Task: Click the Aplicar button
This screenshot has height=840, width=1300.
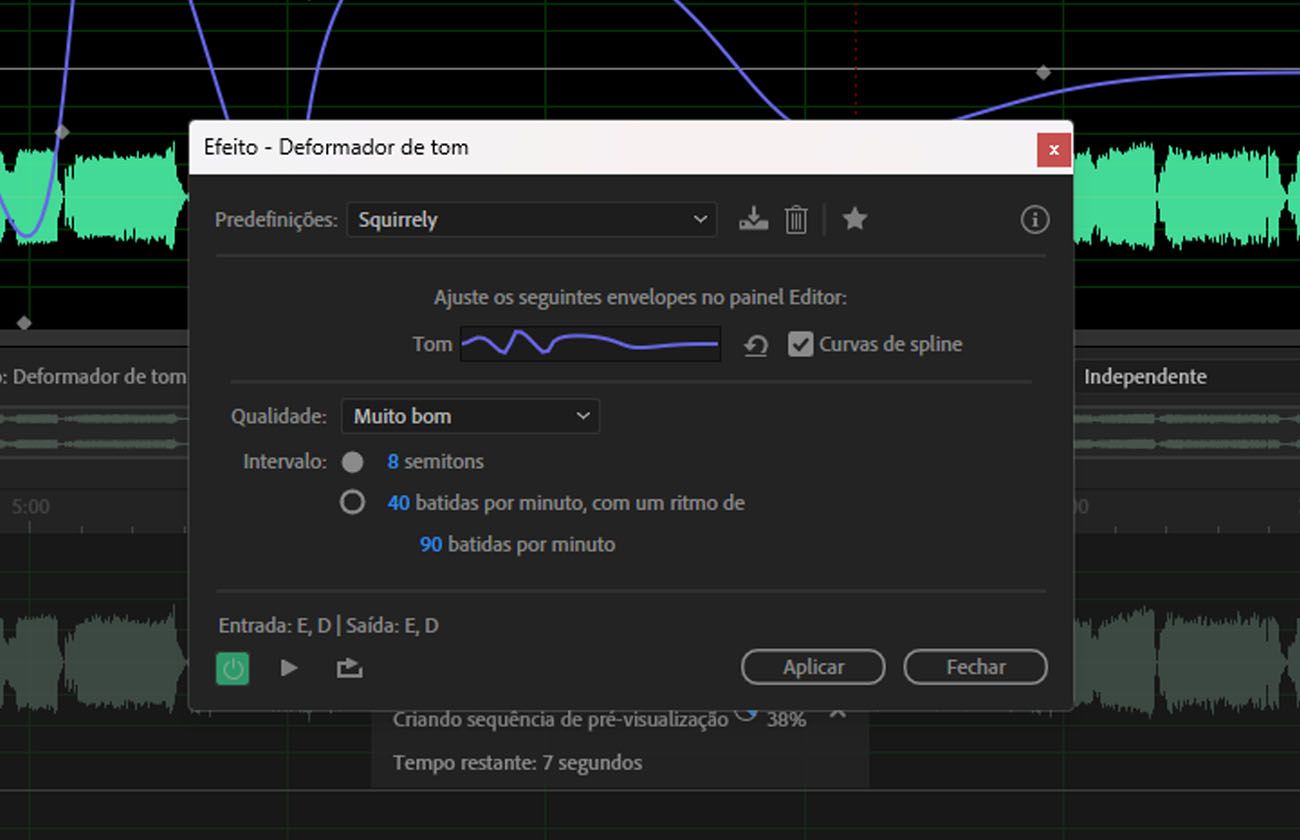Action: point(813,667)
